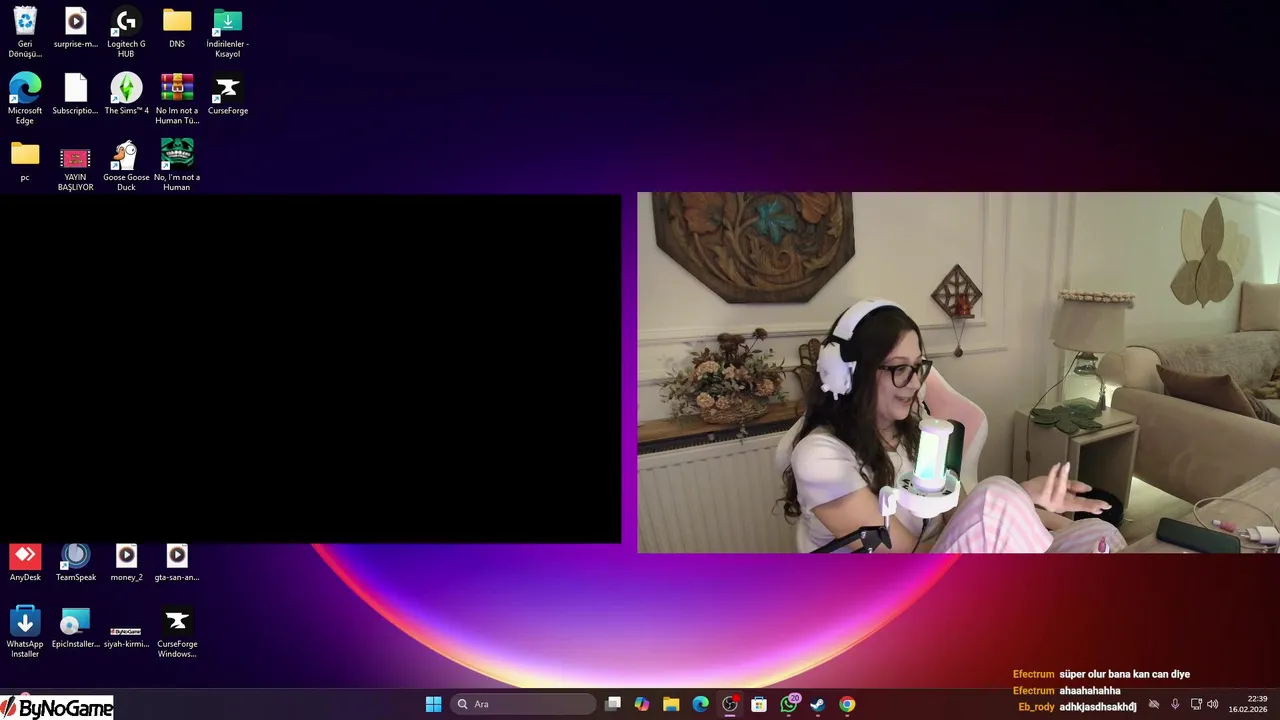
Task: Open the surprise-m... media file icon
Action: (76, 28)
